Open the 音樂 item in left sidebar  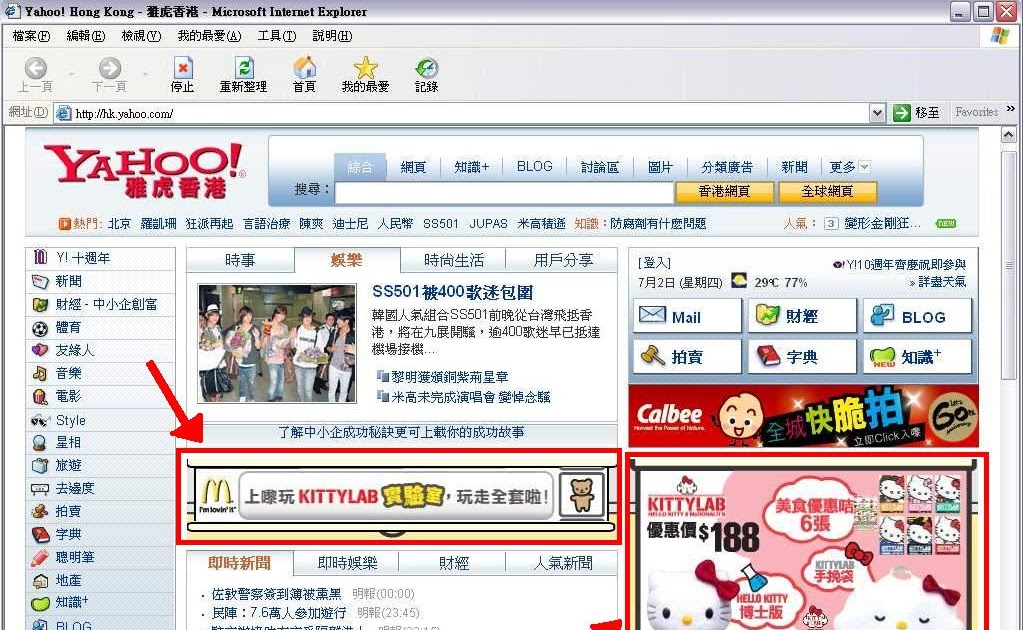[x=69, y=373]
